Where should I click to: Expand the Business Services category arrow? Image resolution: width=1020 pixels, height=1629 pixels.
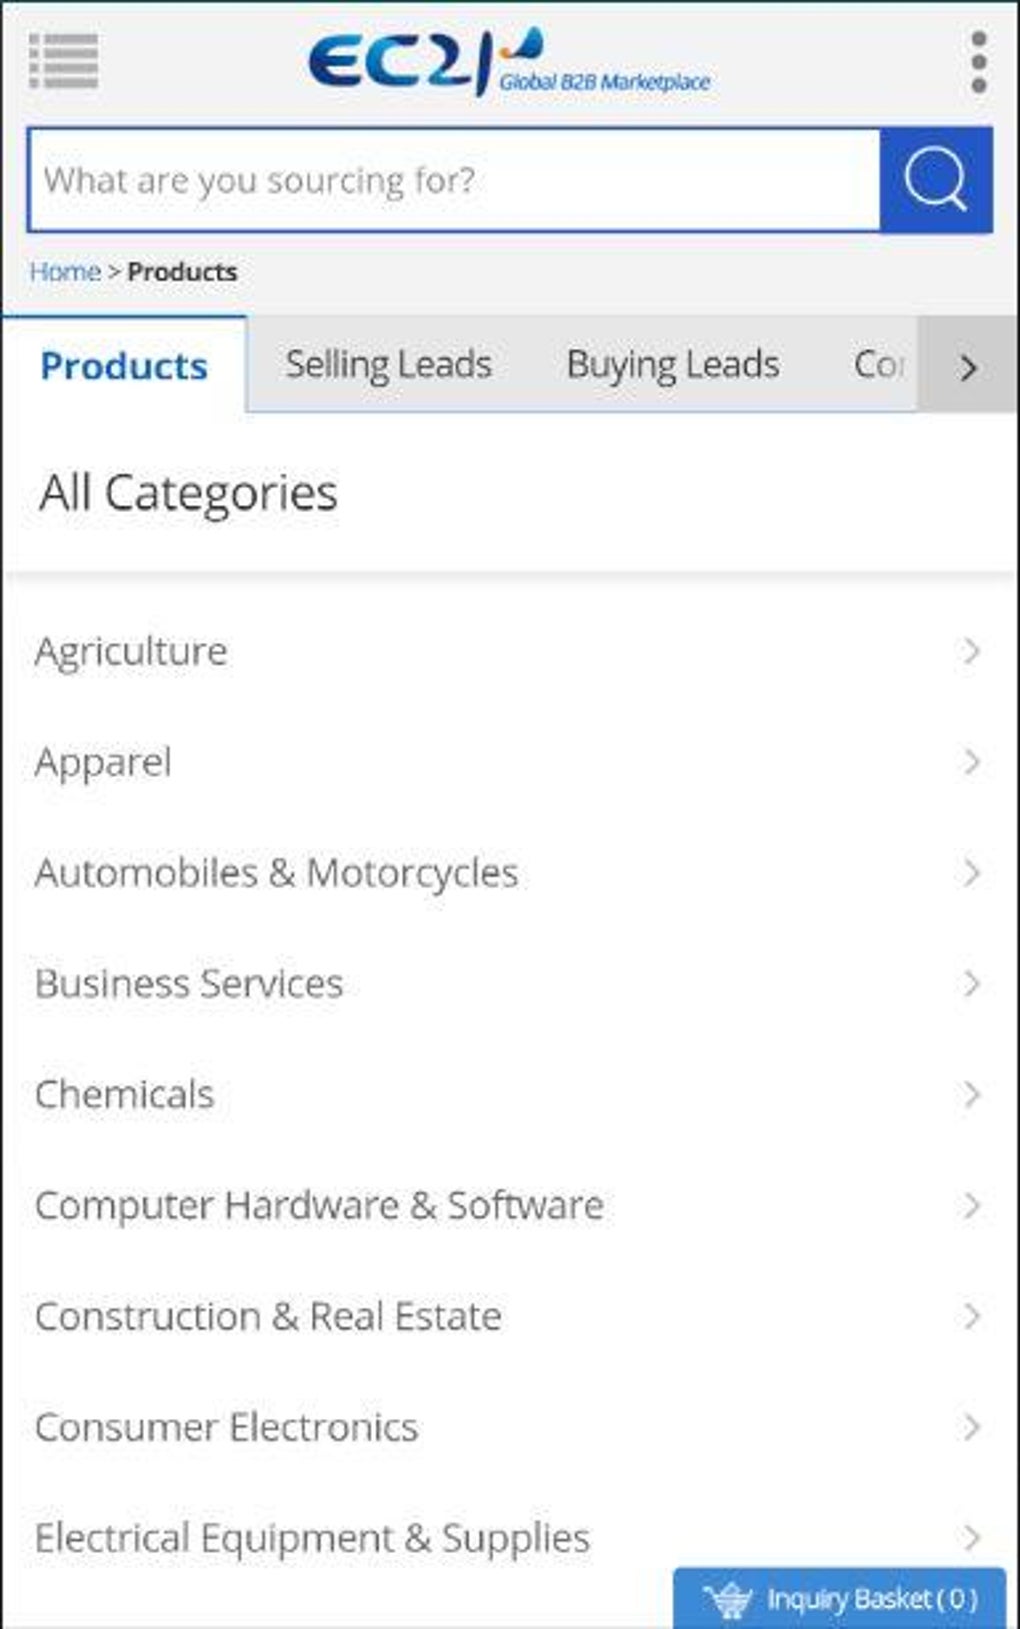tap(972, 983)
